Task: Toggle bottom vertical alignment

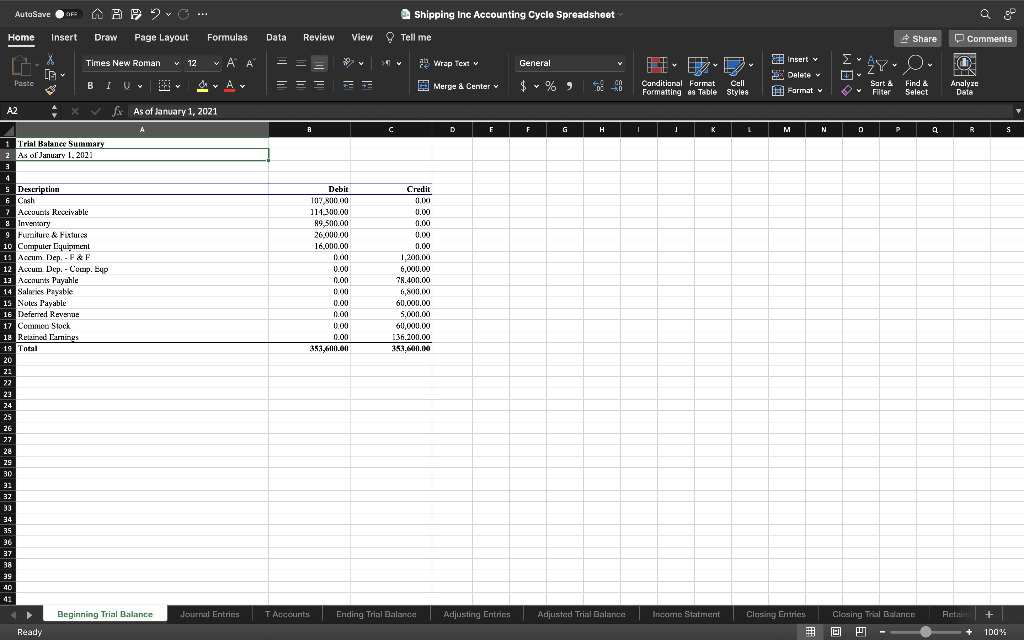Action: pos(319,63)
